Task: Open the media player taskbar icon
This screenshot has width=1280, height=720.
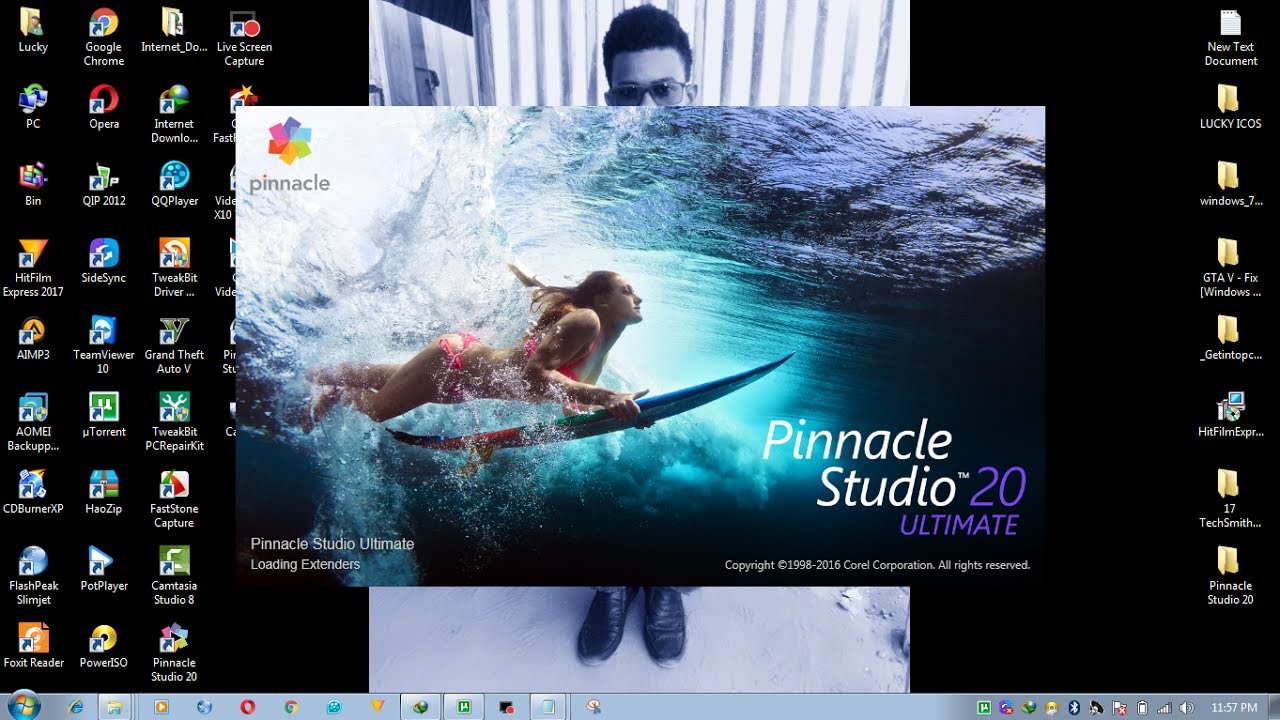Action: [161, 706]
